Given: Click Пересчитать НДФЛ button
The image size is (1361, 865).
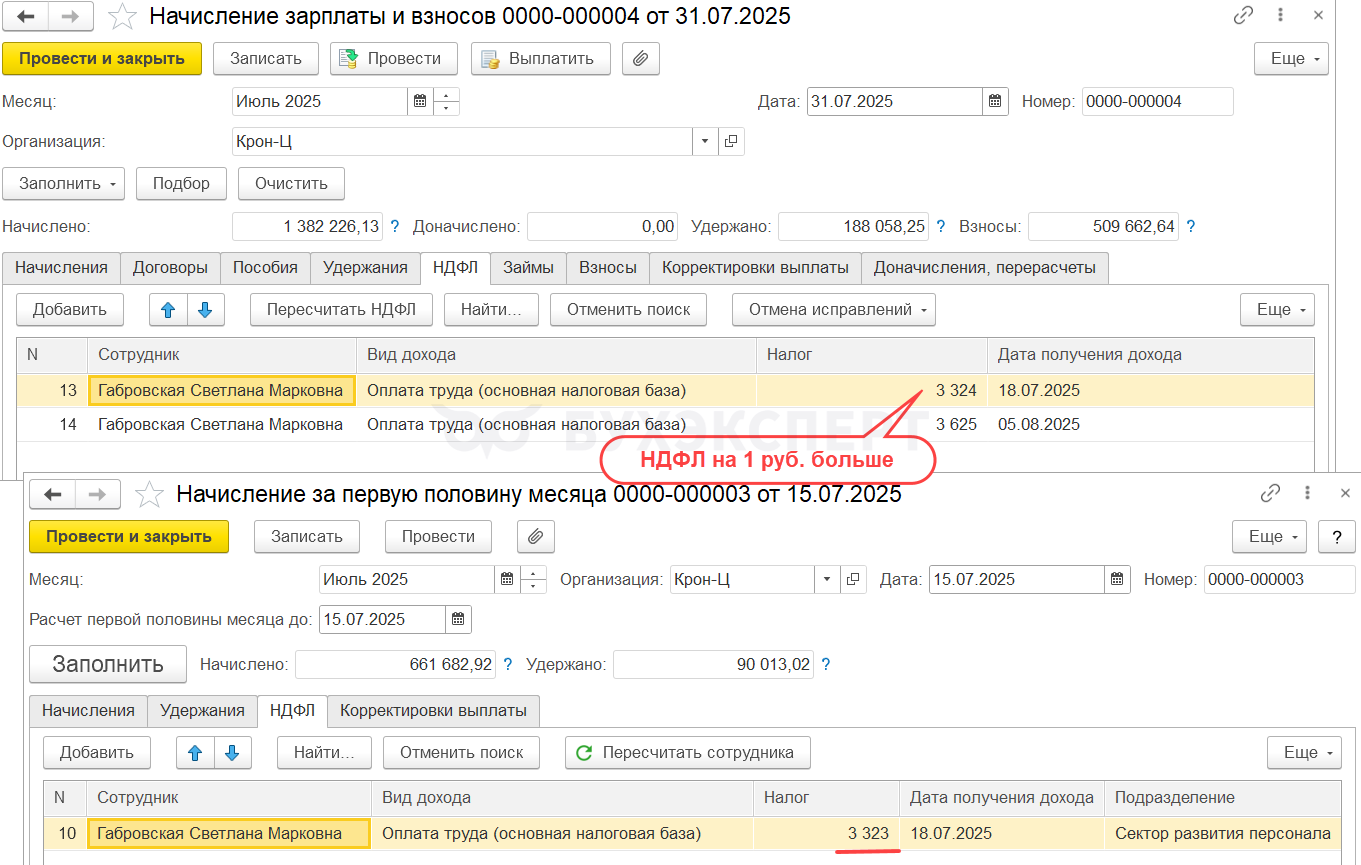Looking at the screenshot, I should [341, 310].
